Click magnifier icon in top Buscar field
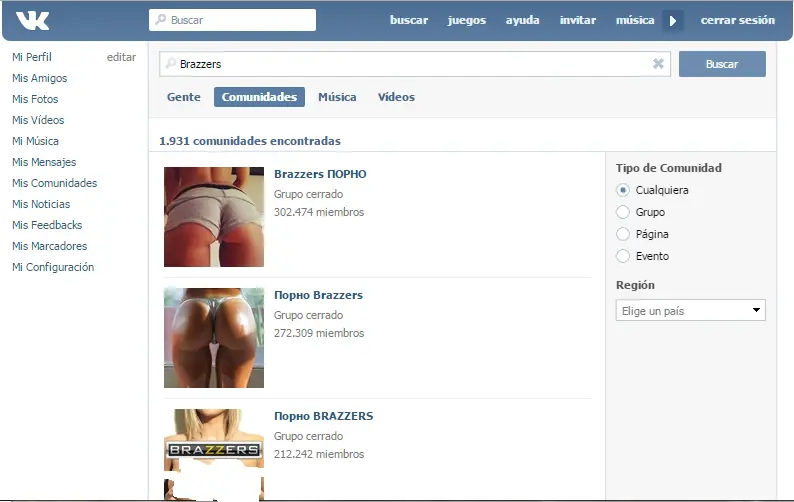This screenshot has height=502, width=794. [x=161, y=20]
